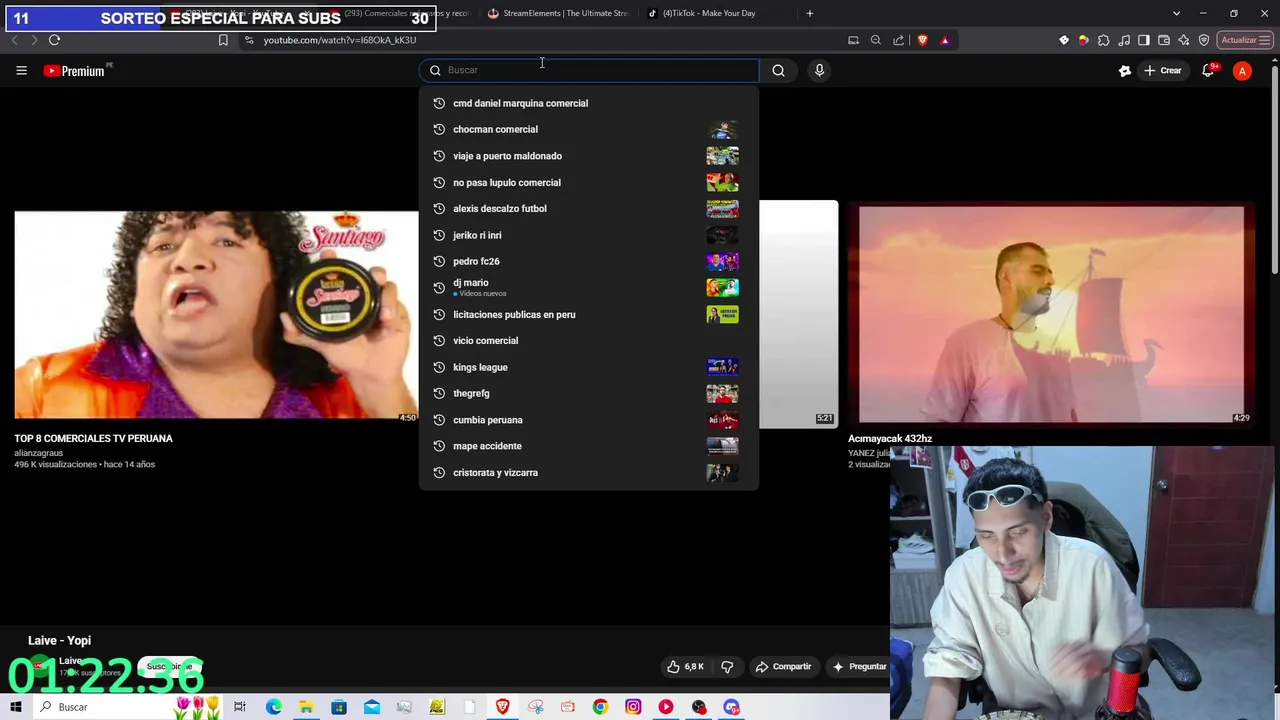This screenshot has height=720, width=1280.
Task: Open Acımayacak 432hz ship video thumbnail
Action: coord(1051,315)
